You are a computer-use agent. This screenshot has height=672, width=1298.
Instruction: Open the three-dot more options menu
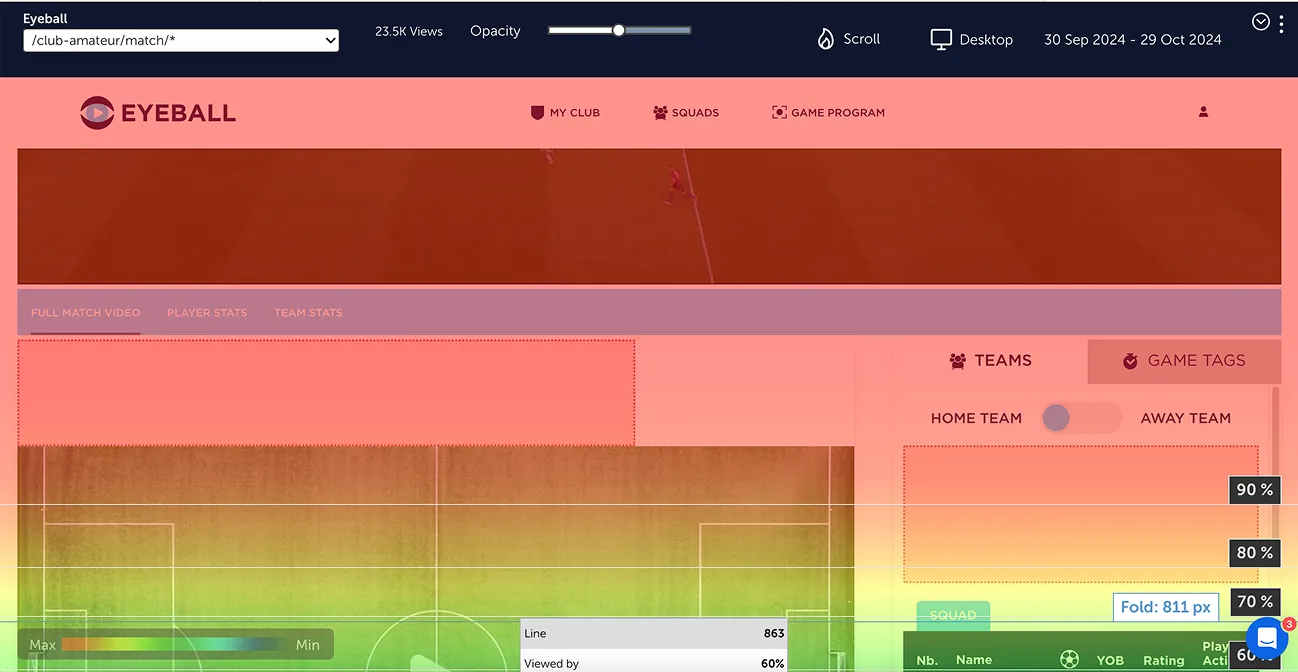point(1282,24)
